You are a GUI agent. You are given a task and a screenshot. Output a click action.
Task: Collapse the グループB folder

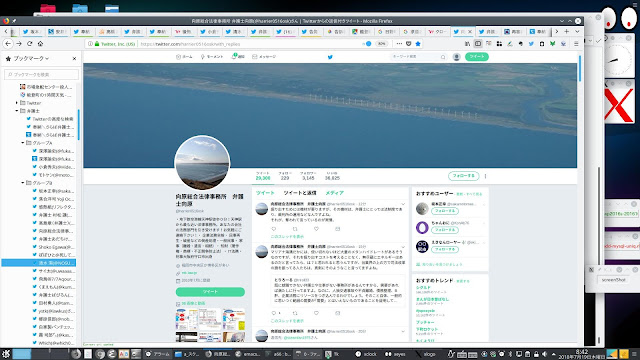tap(23, 183)
